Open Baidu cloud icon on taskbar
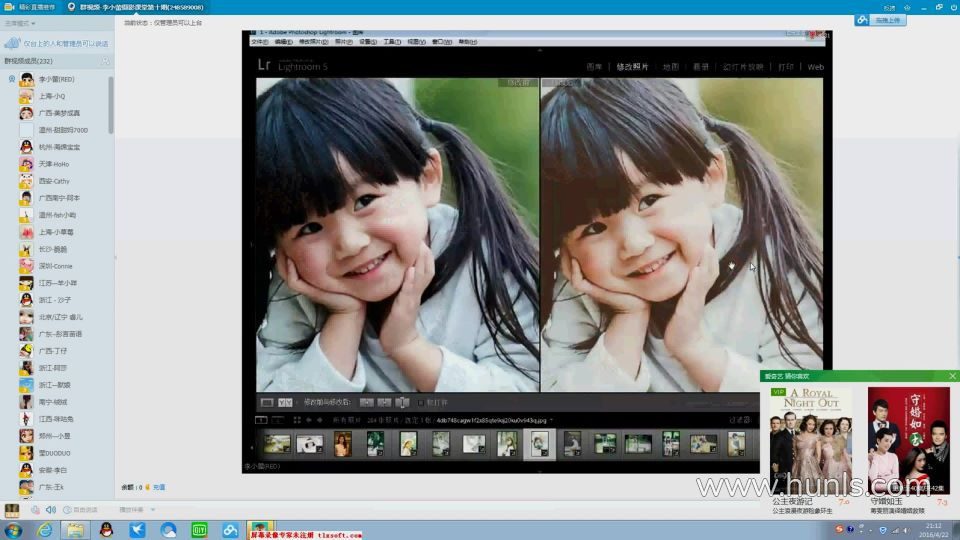The image size is (960, 540). (230, 530)
